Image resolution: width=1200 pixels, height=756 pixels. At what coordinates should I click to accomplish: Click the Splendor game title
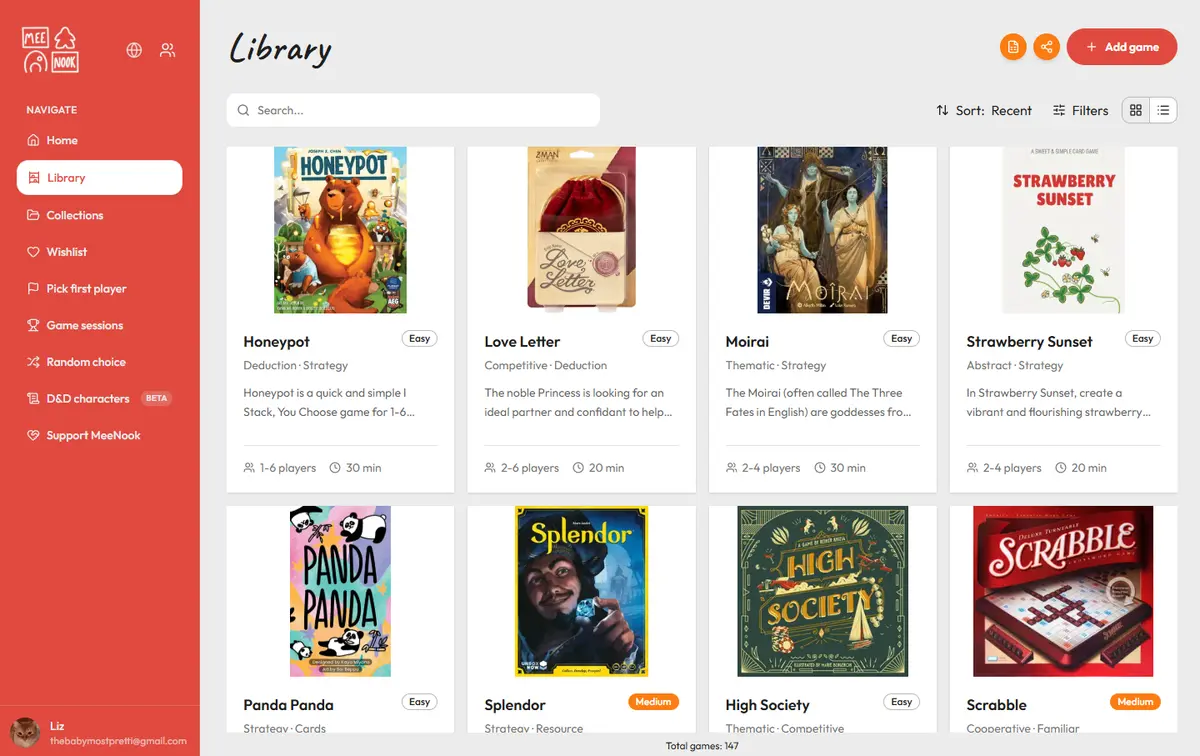pyautogui.click(x=515, y=705)
